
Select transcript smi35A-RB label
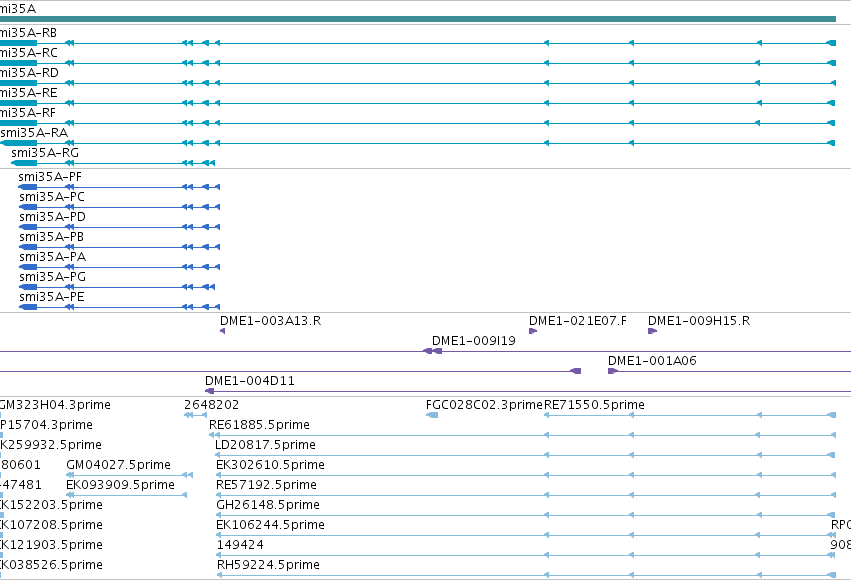click(x=28, y=33)
